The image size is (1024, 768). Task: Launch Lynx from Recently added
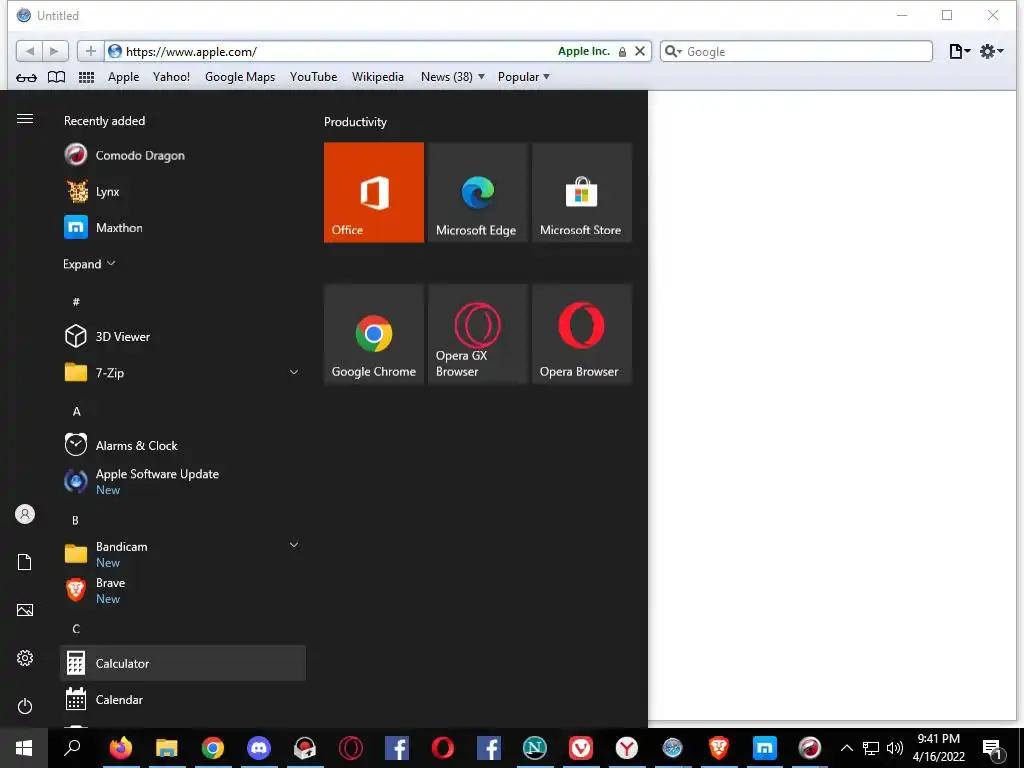click(183, 191)
